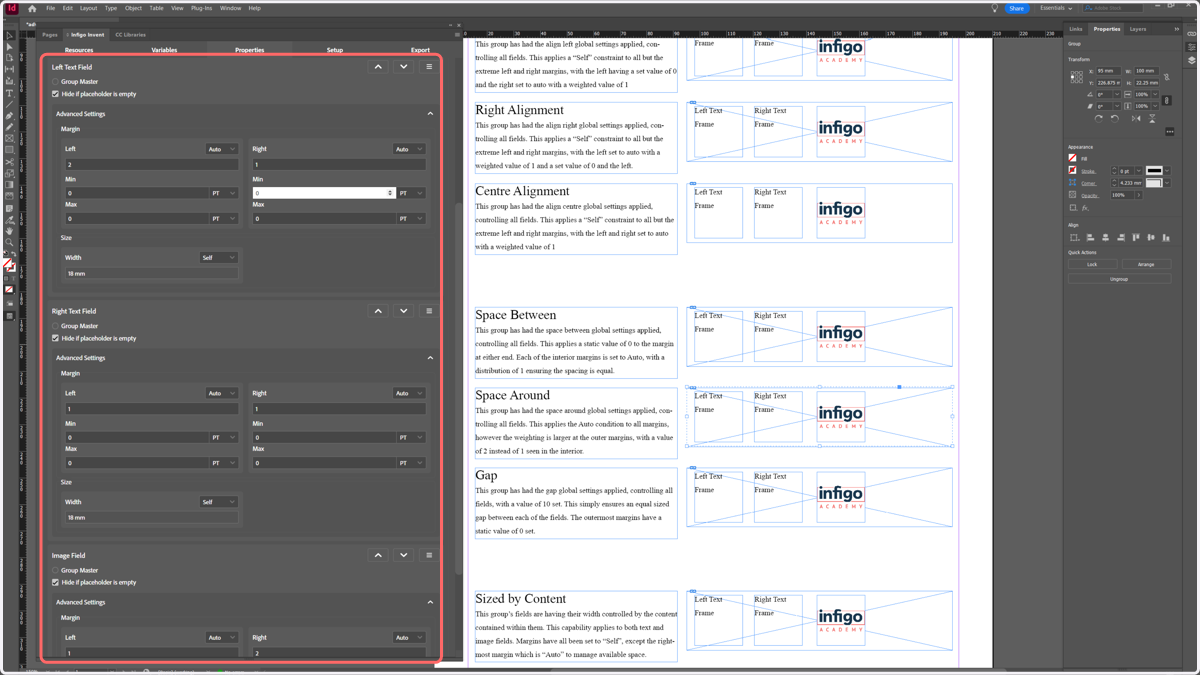Open the Object menu
The width and height of the screenshot is (1200, 675).
133,8
